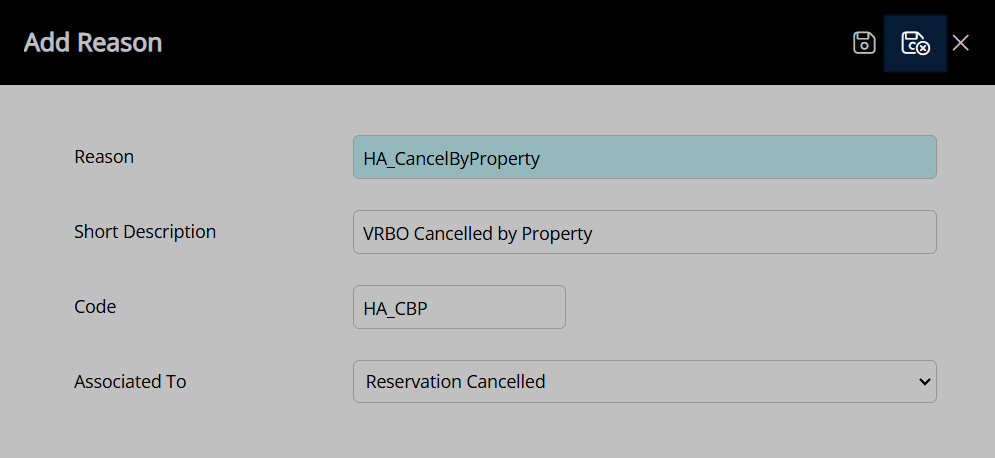995x458 pixels.
Task: Expand the dropdown using its chevron arrow
Action: tap(924, 382)
